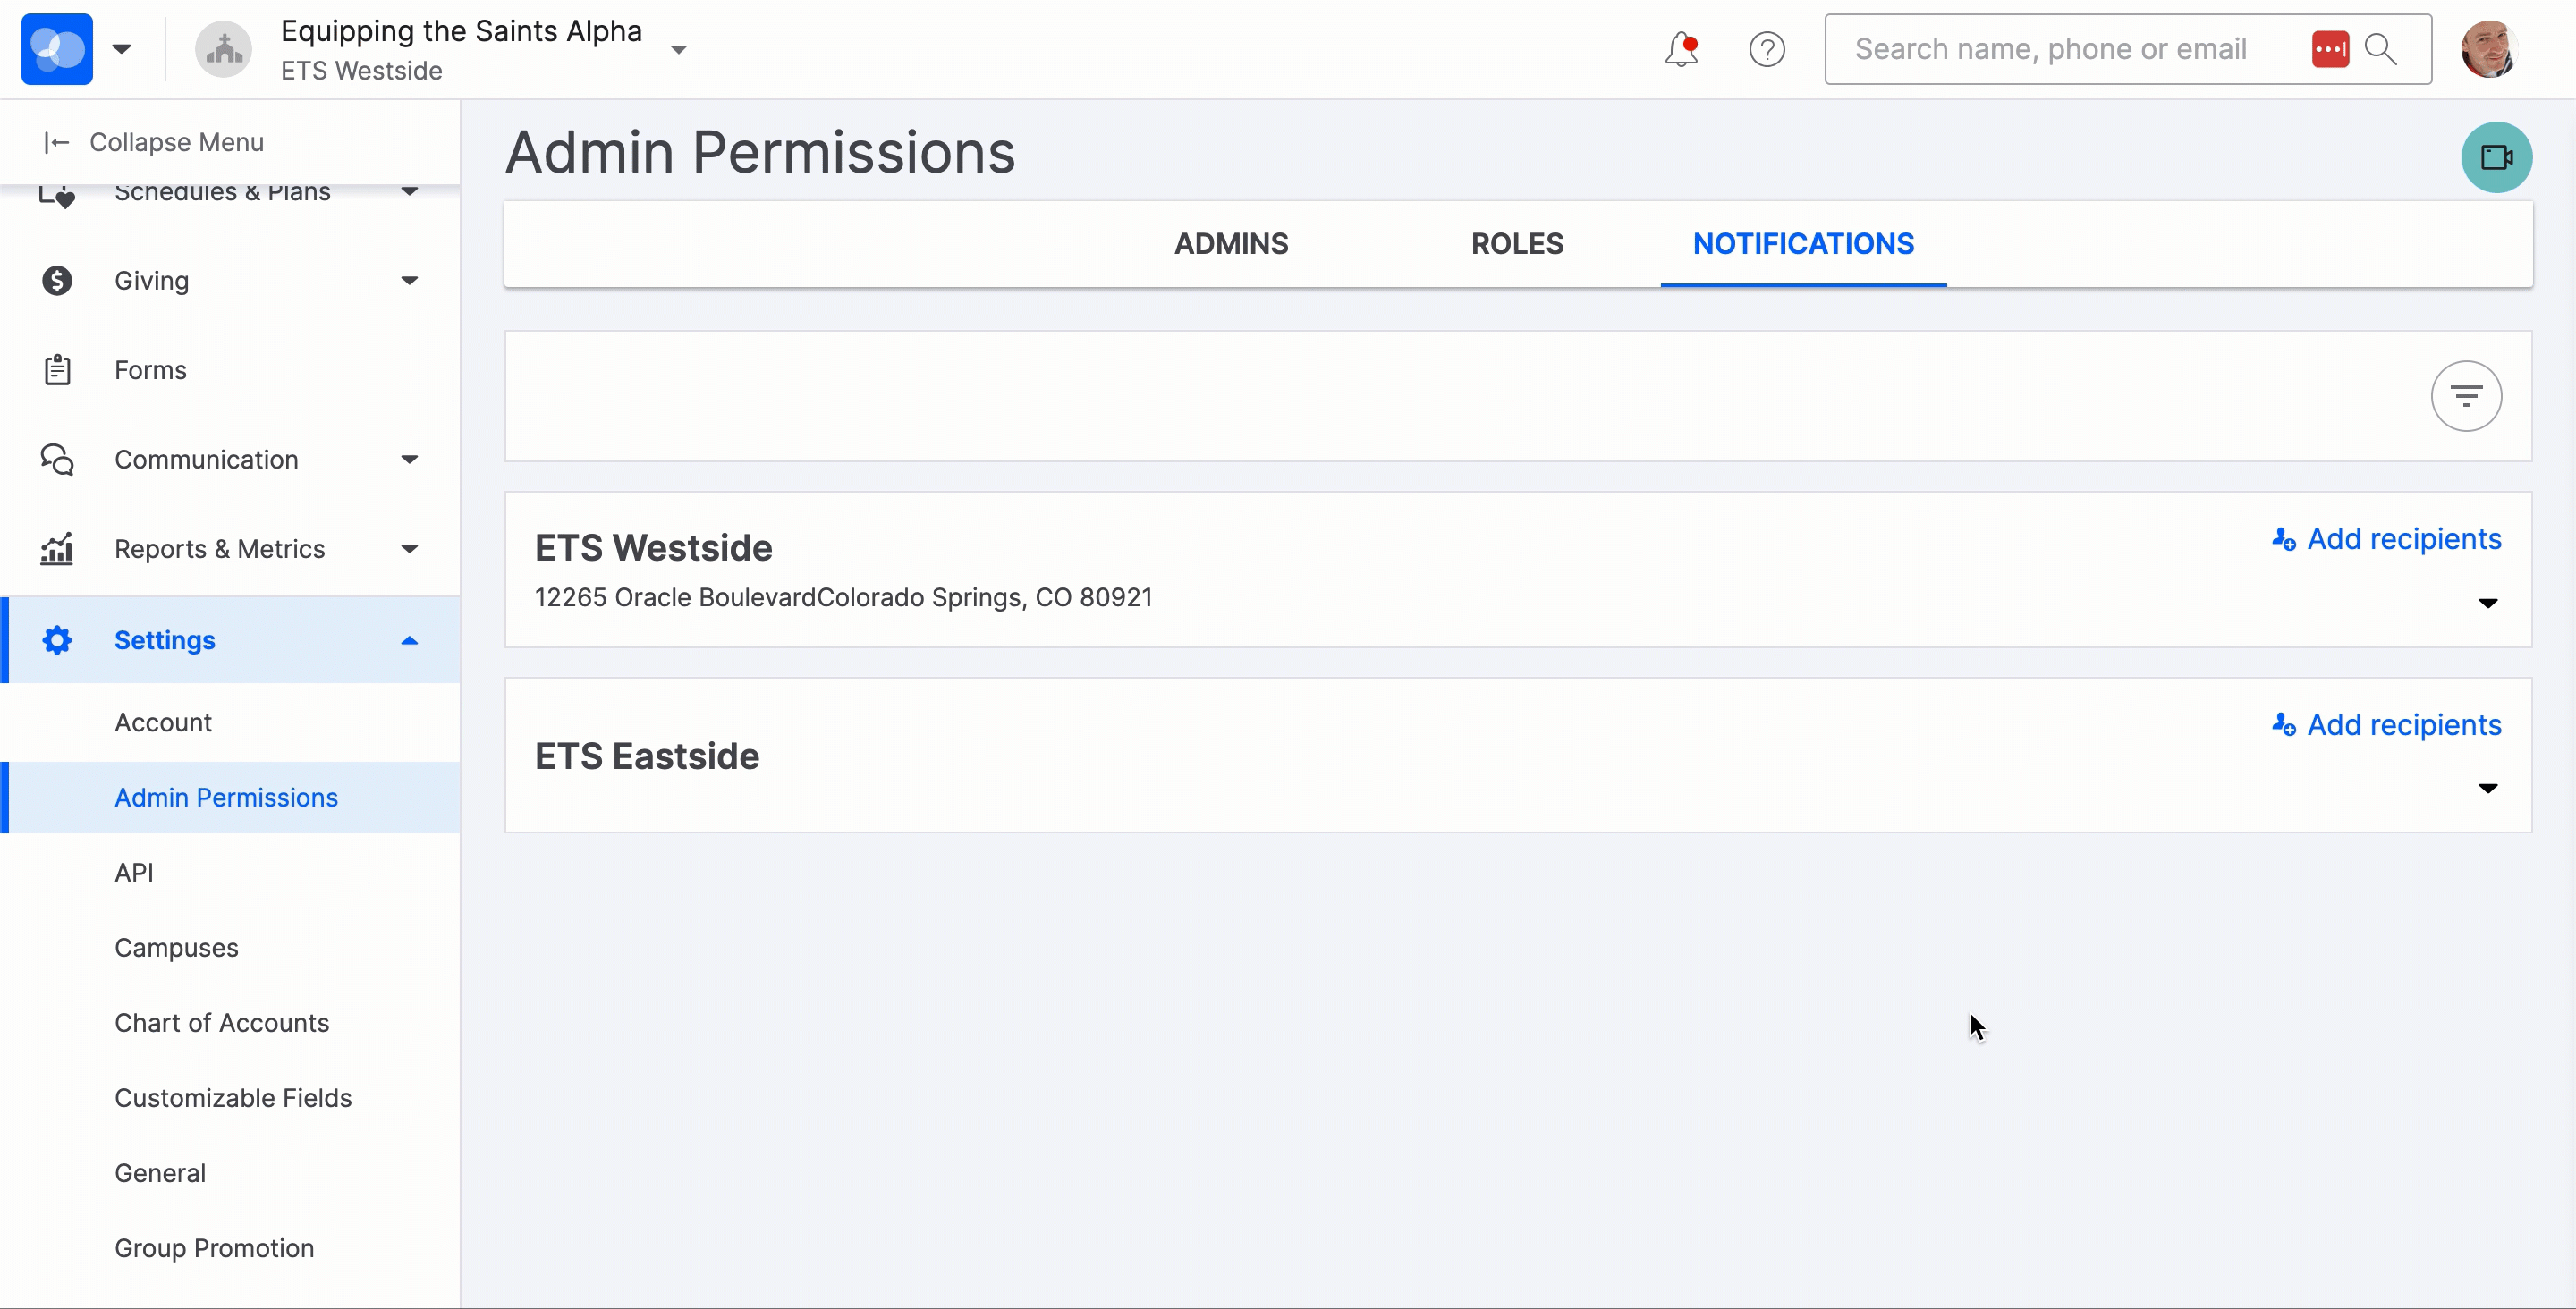Open the Chart of Accounts settings page
Screen dimensions: 2576x1309
(221, 1022)
